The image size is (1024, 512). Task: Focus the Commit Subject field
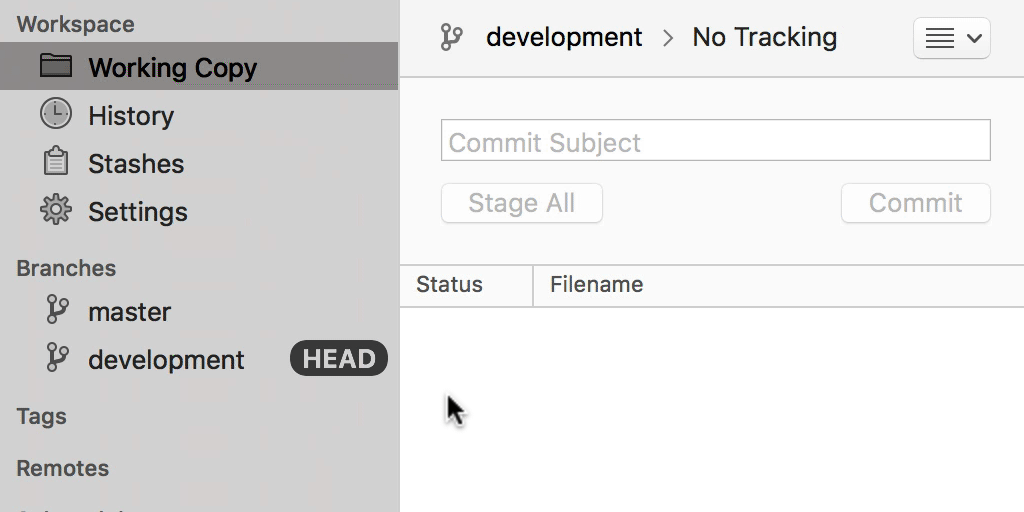coord(715,141)
